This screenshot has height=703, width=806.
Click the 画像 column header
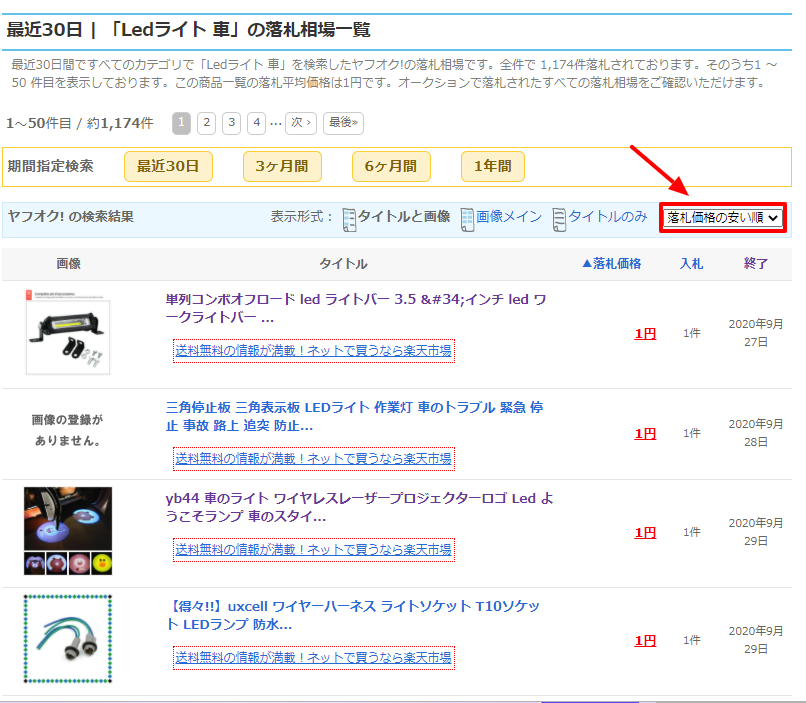point(68,264)
